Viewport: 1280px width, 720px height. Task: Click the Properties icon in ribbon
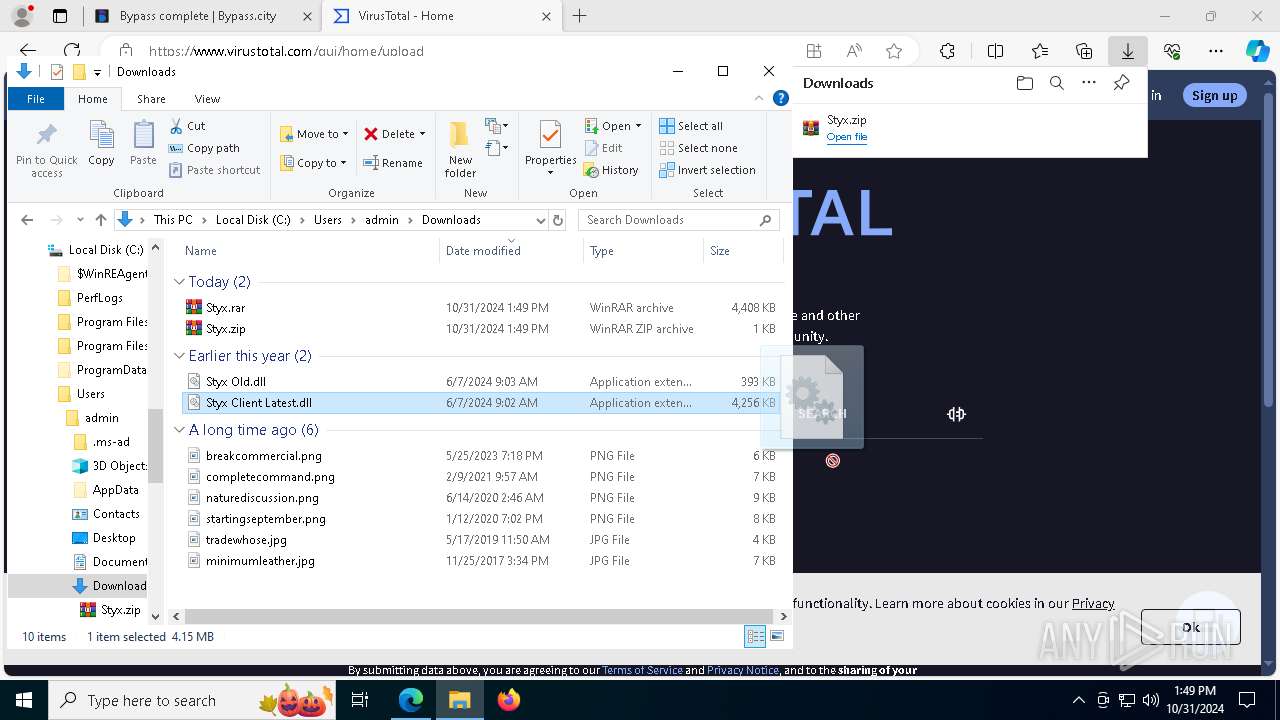point(550,136)
